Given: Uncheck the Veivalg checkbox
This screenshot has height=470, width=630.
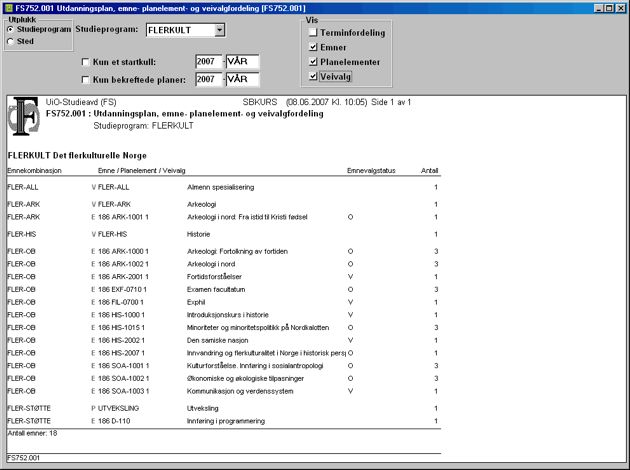Looking at the screenshot, I should 313,76.
